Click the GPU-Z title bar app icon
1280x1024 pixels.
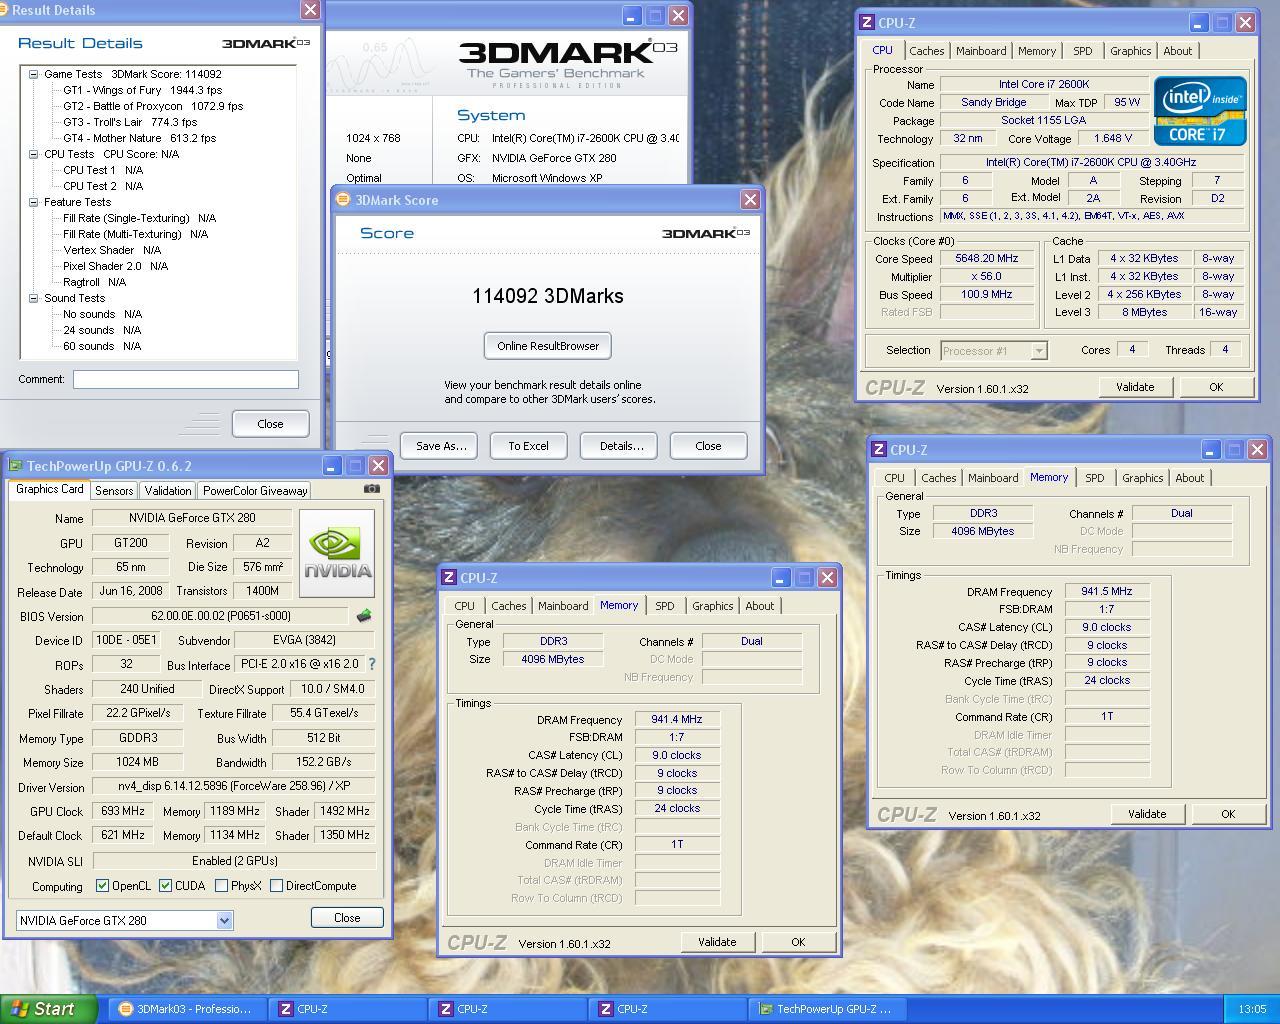[15, 466]
